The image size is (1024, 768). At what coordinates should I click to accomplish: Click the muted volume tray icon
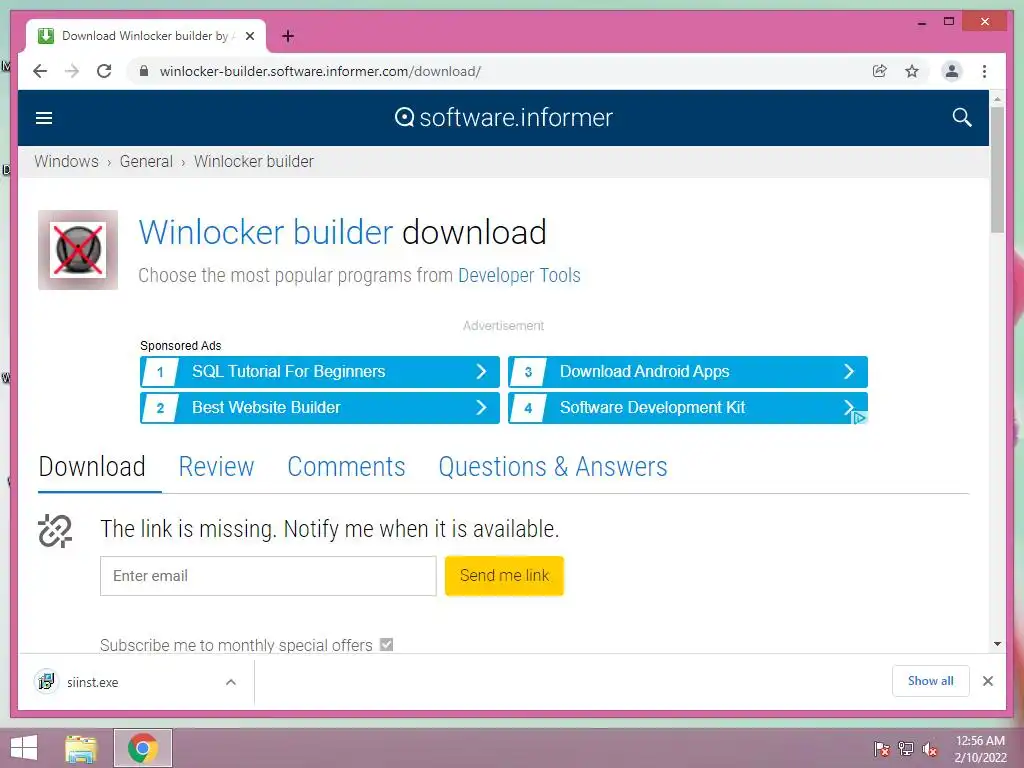tap(930, 749)
